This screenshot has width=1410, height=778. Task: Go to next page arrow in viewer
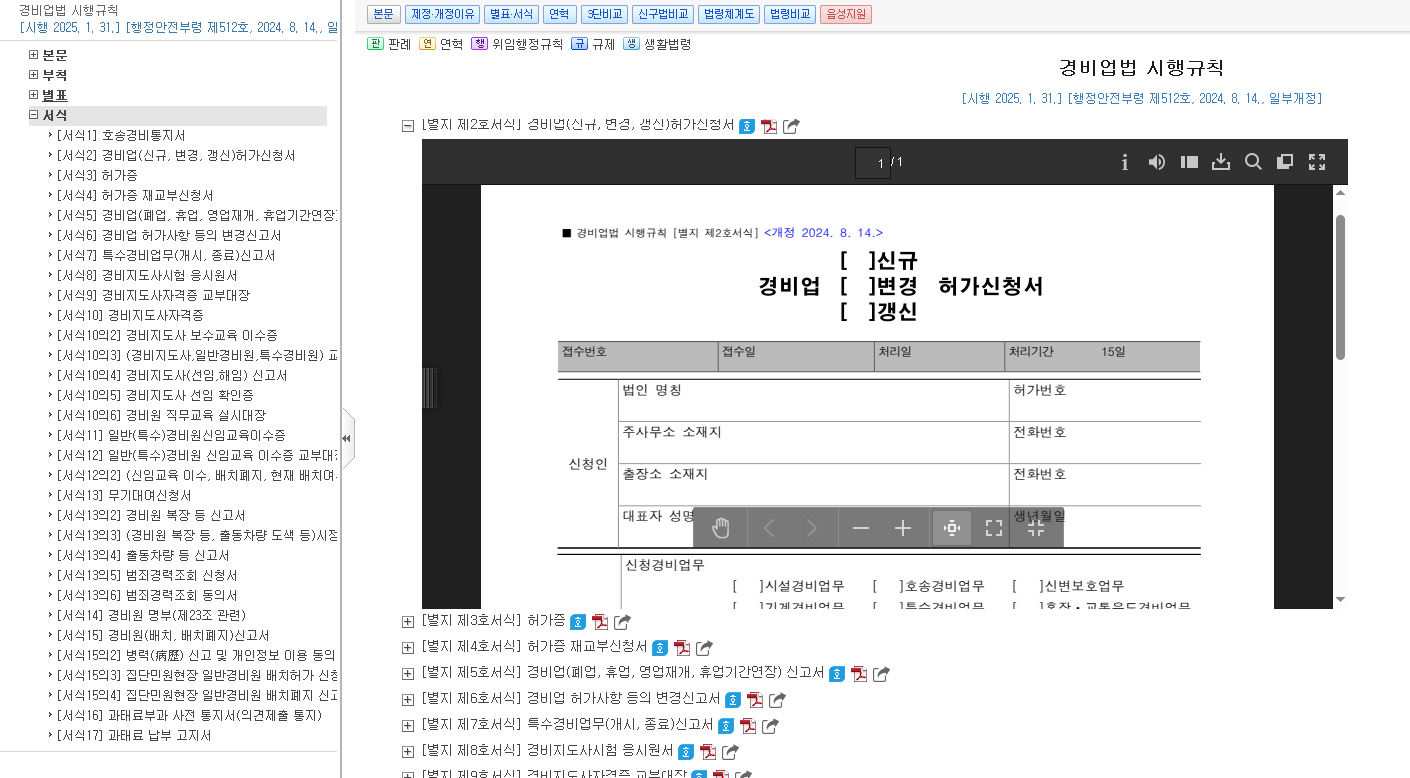point(812,528)
